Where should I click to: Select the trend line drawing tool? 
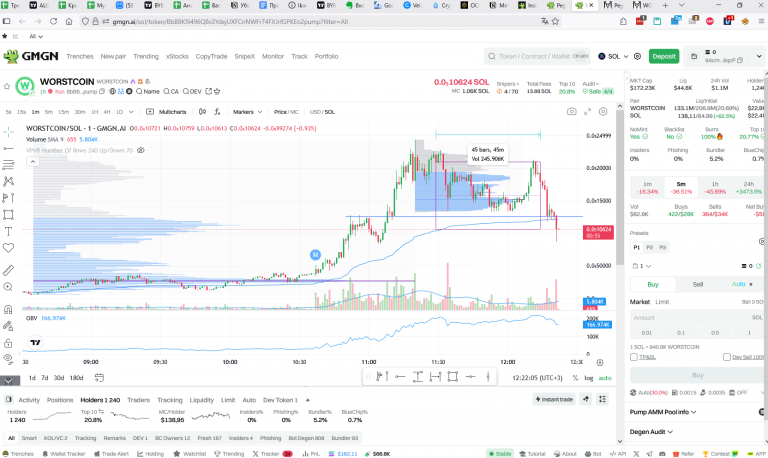pos(8,148)
